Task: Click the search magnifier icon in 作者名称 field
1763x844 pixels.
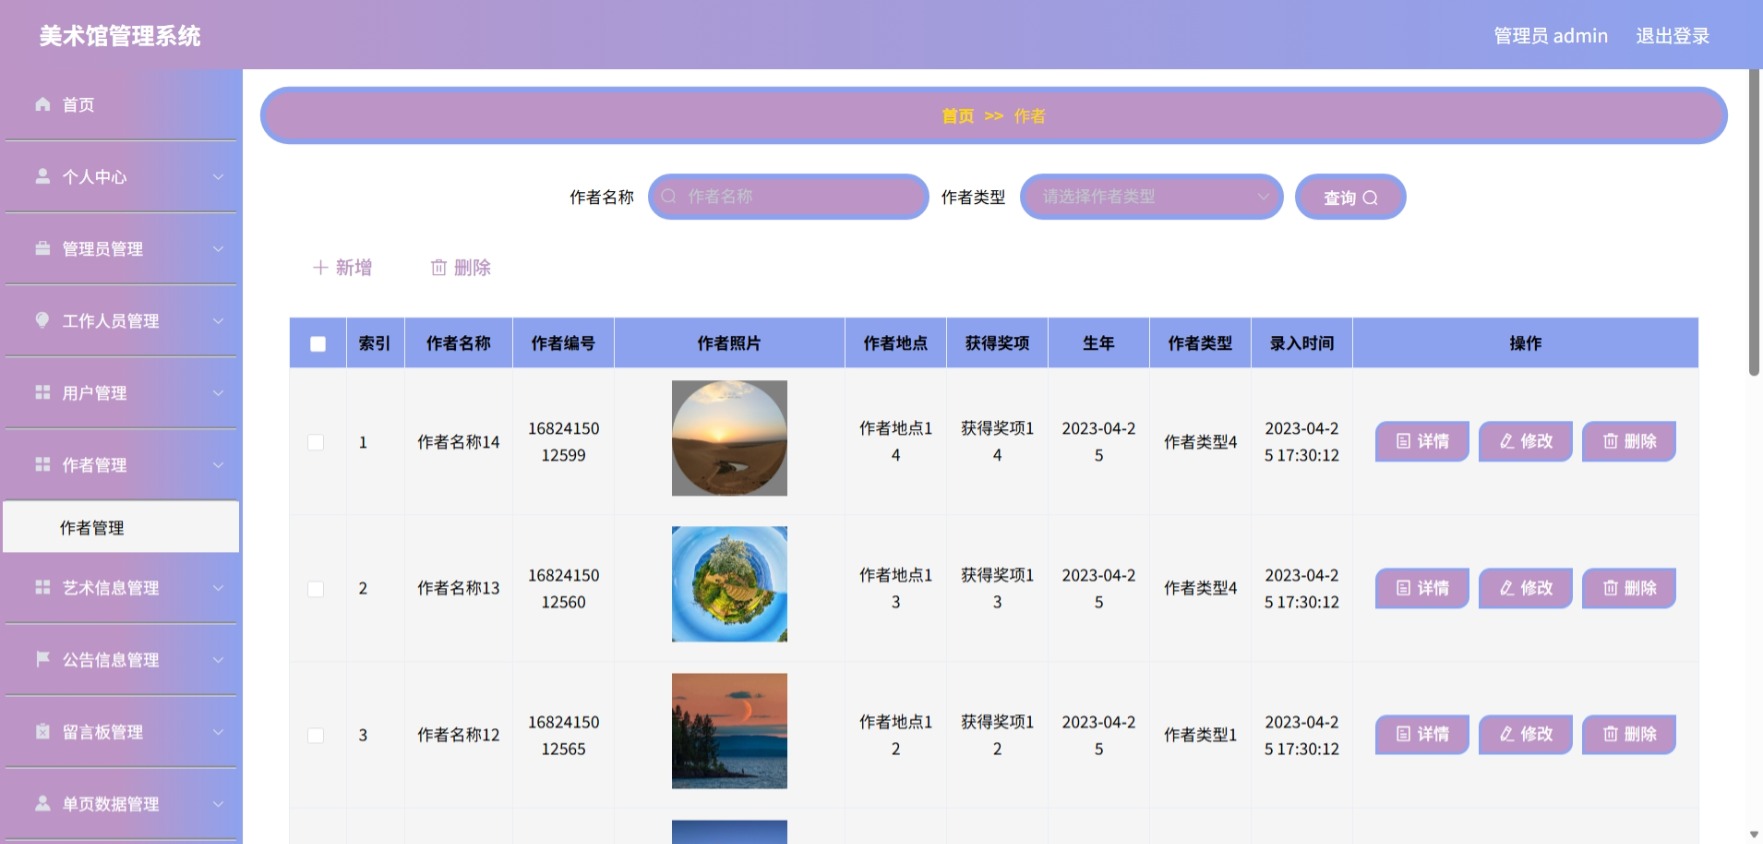Action: [669, 197]
